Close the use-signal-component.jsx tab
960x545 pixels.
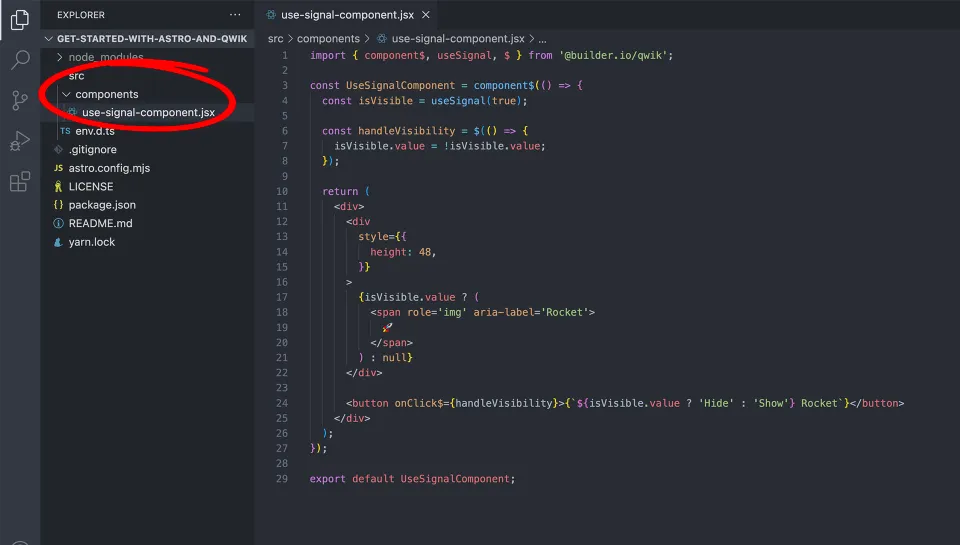point(426,15)
